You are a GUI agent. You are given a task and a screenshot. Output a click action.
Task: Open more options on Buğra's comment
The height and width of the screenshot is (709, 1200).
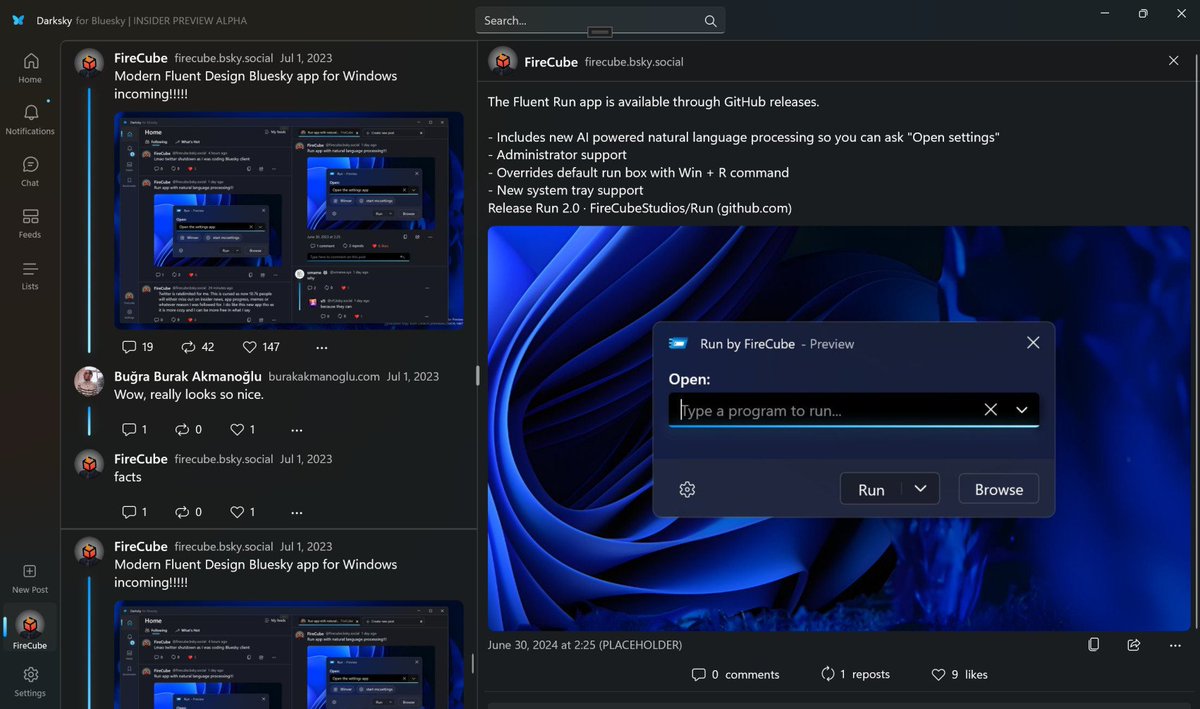[x=296, y=429]
